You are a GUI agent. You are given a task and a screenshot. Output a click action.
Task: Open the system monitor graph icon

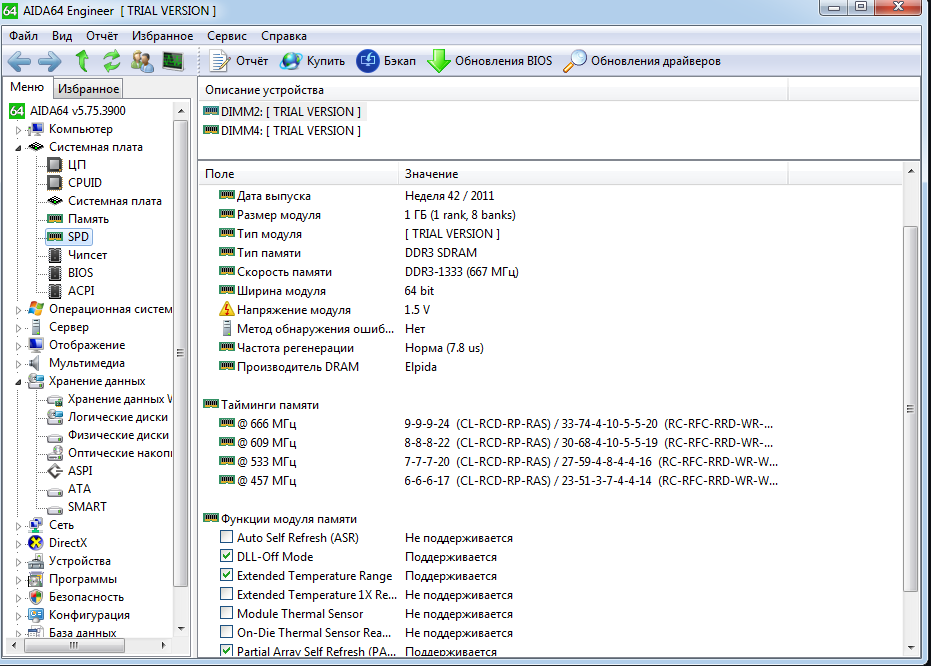[x=173, y=61]
